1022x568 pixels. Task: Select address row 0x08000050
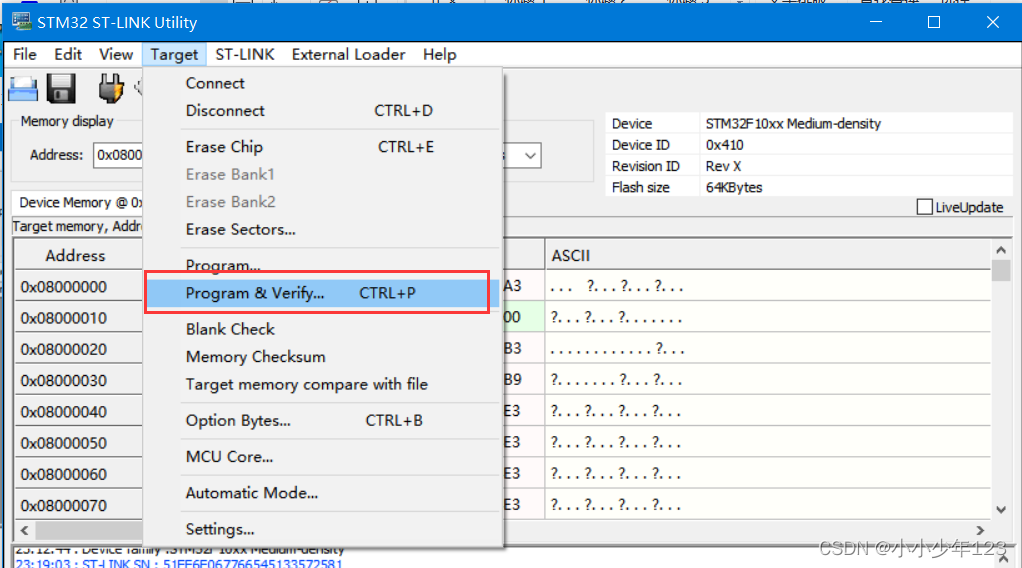(x=63, y=443)
